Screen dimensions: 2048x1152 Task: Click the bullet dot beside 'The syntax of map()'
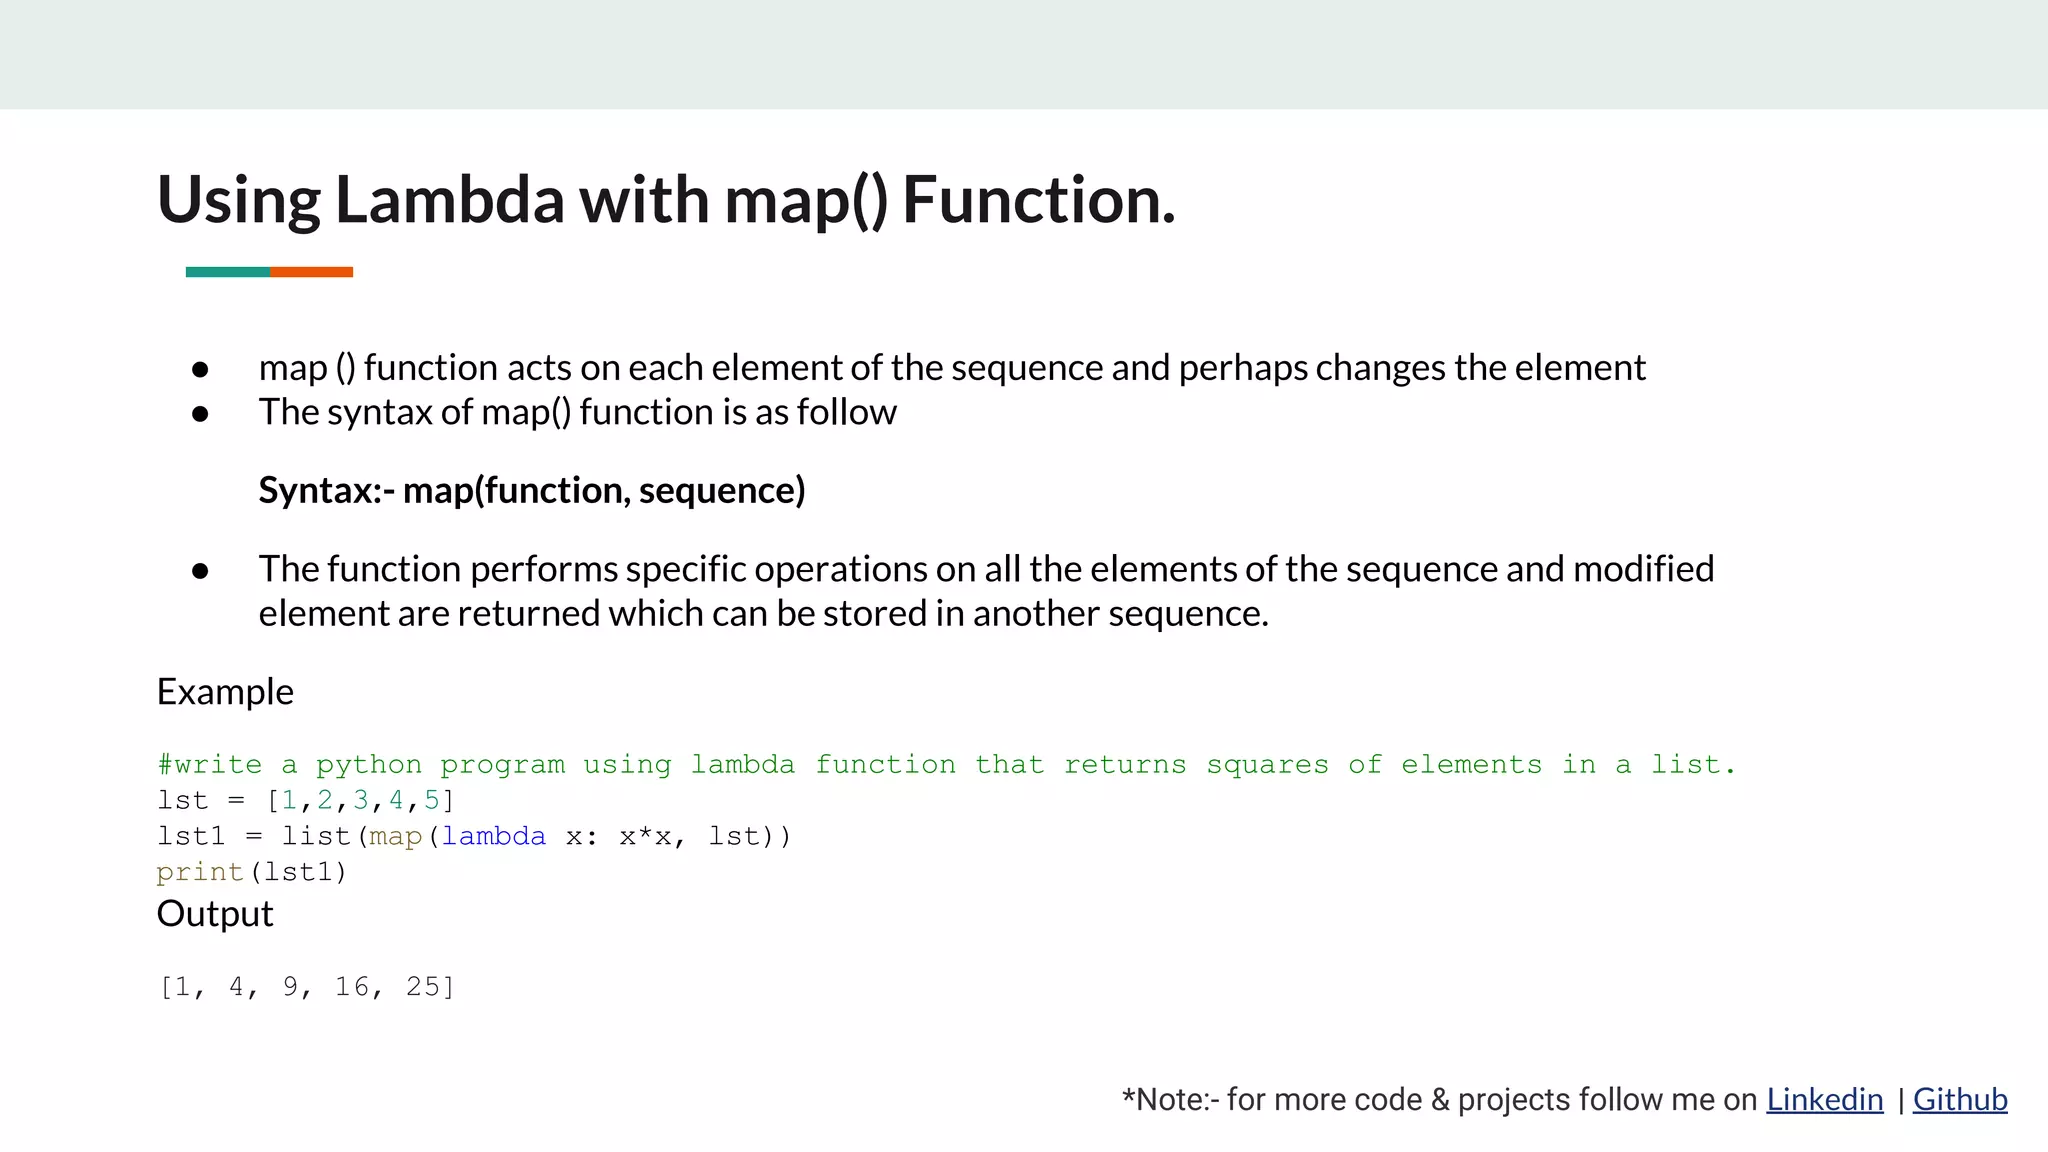pos(200,414)
